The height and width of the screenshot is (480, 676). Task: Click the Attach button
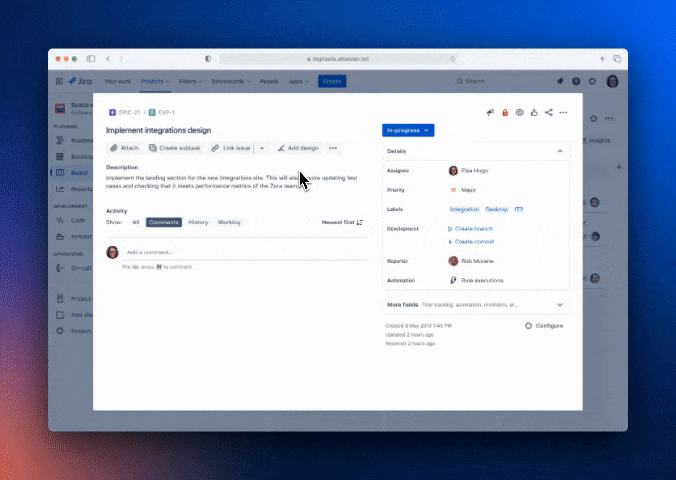tap(125, 148)
